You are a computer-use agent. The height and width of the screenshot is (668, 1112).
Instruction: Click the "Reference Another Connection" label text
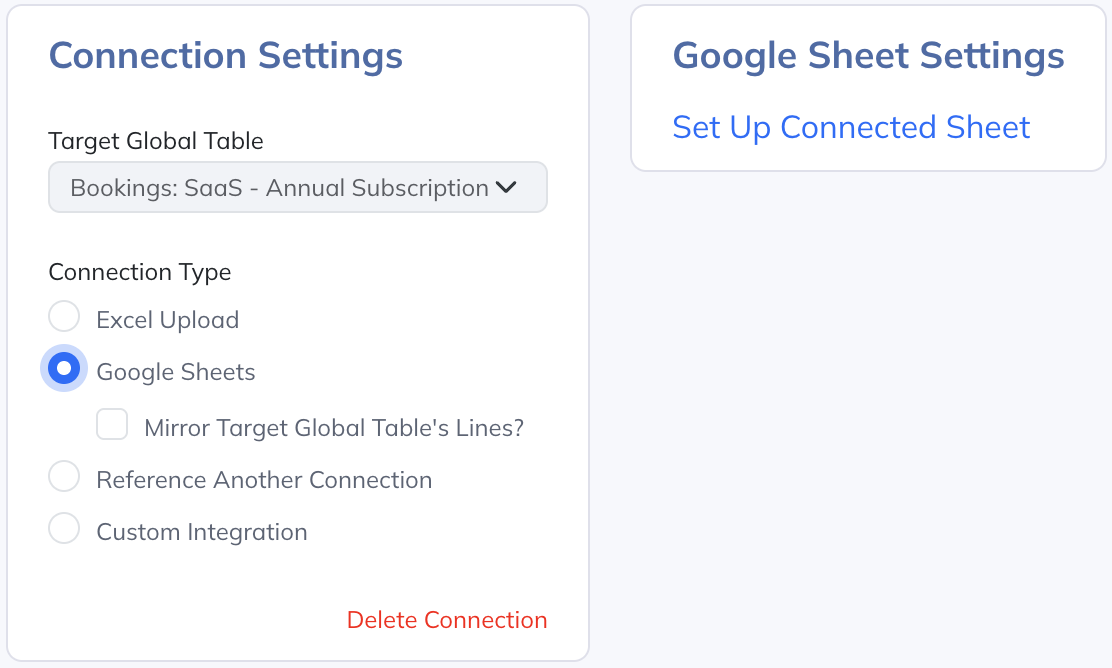(264, 480)
